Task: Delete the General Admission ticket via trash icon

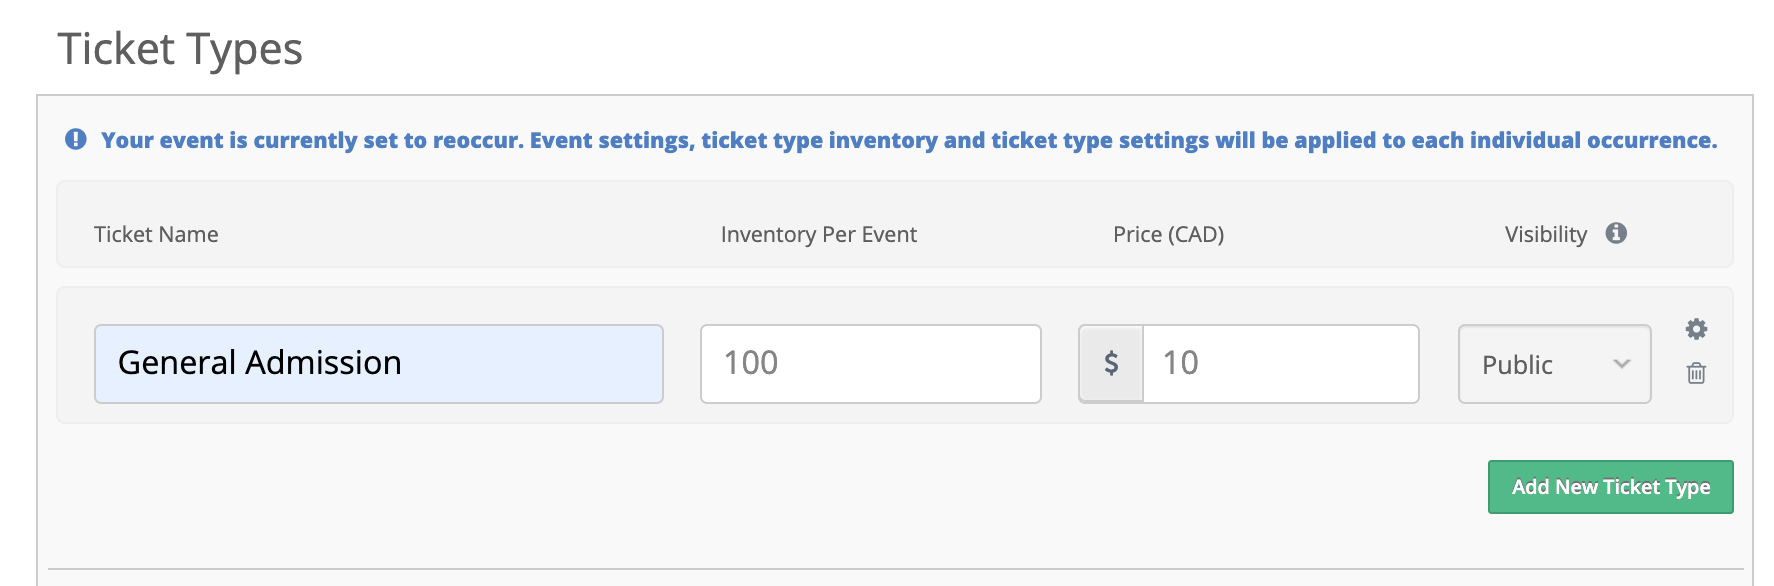Action: point(1696,373)
